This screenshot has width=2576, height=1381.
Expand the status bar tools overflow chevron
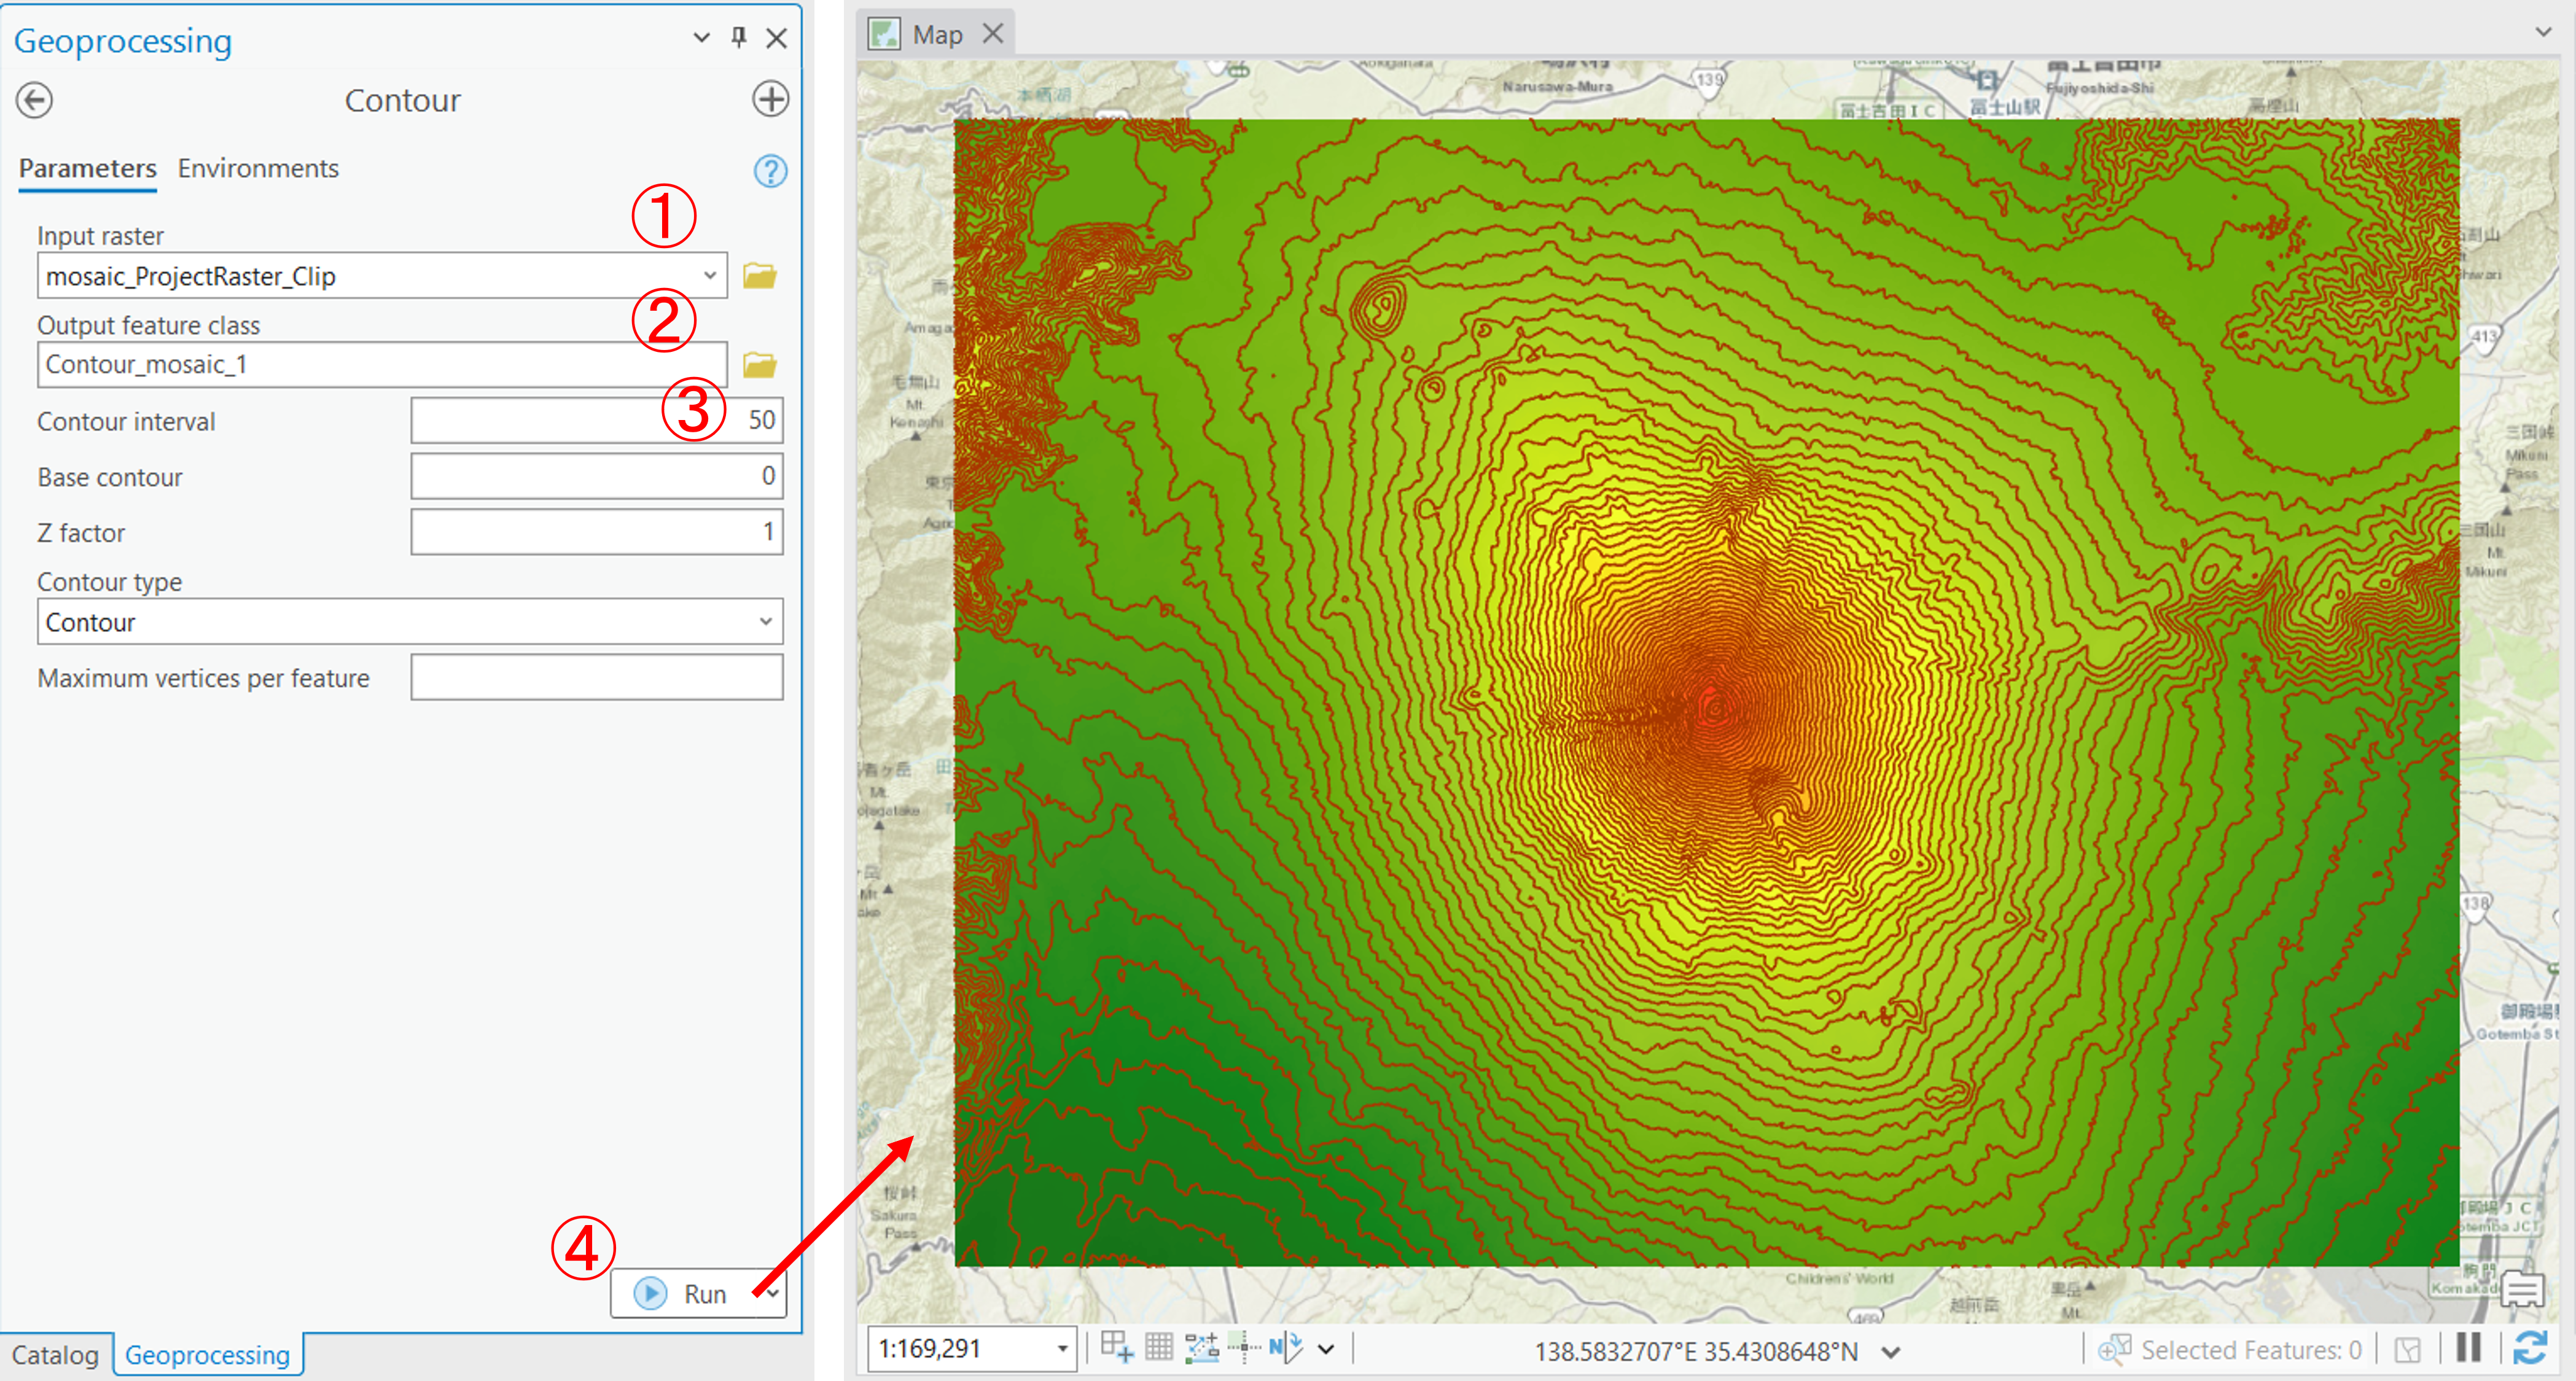click(x=1326, y=1349)
